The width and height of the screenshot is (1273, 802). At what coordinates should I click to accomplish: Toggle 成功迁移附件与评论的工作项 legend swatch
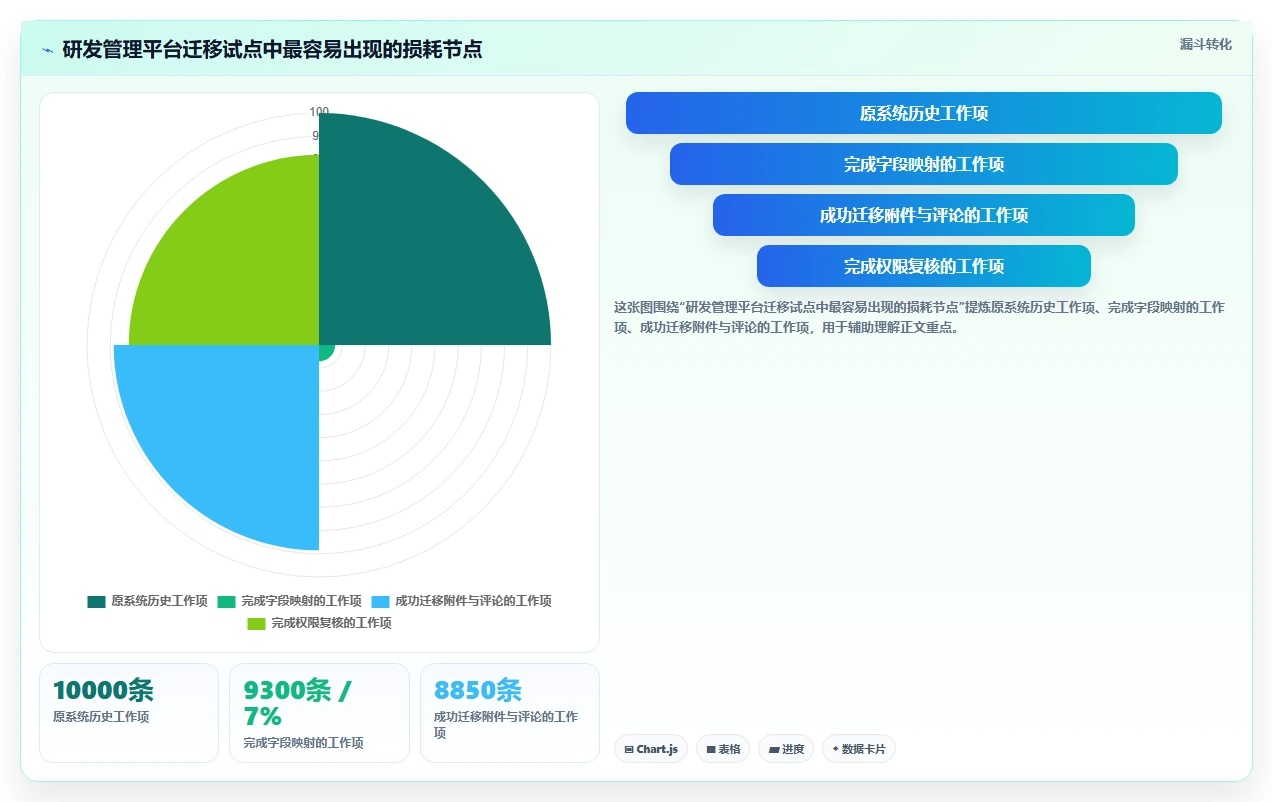click(380, 602)
